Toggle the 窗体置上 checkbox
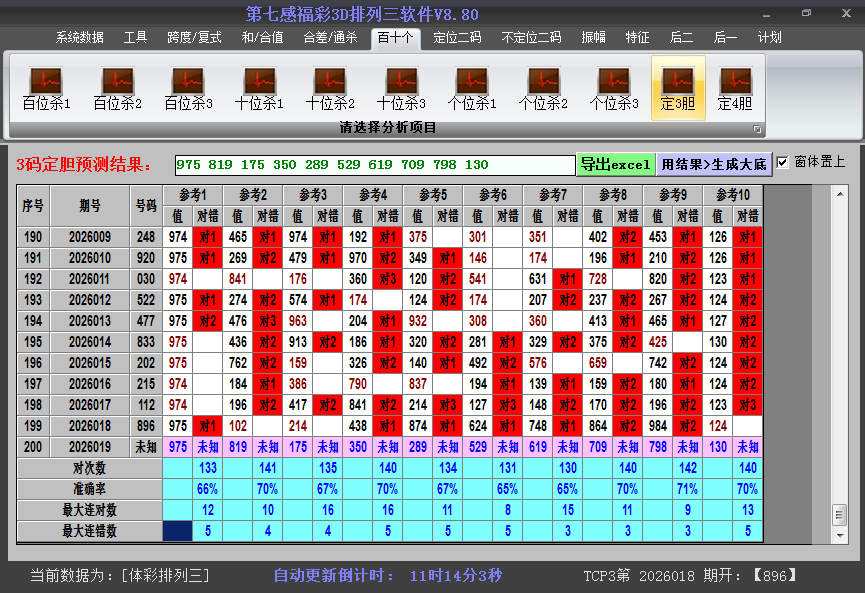This screenshot has width=865, height=593. (783, 163)
